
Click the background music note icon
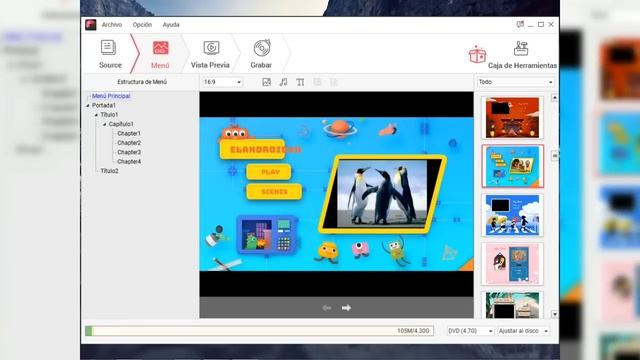[x=283, y=82]
